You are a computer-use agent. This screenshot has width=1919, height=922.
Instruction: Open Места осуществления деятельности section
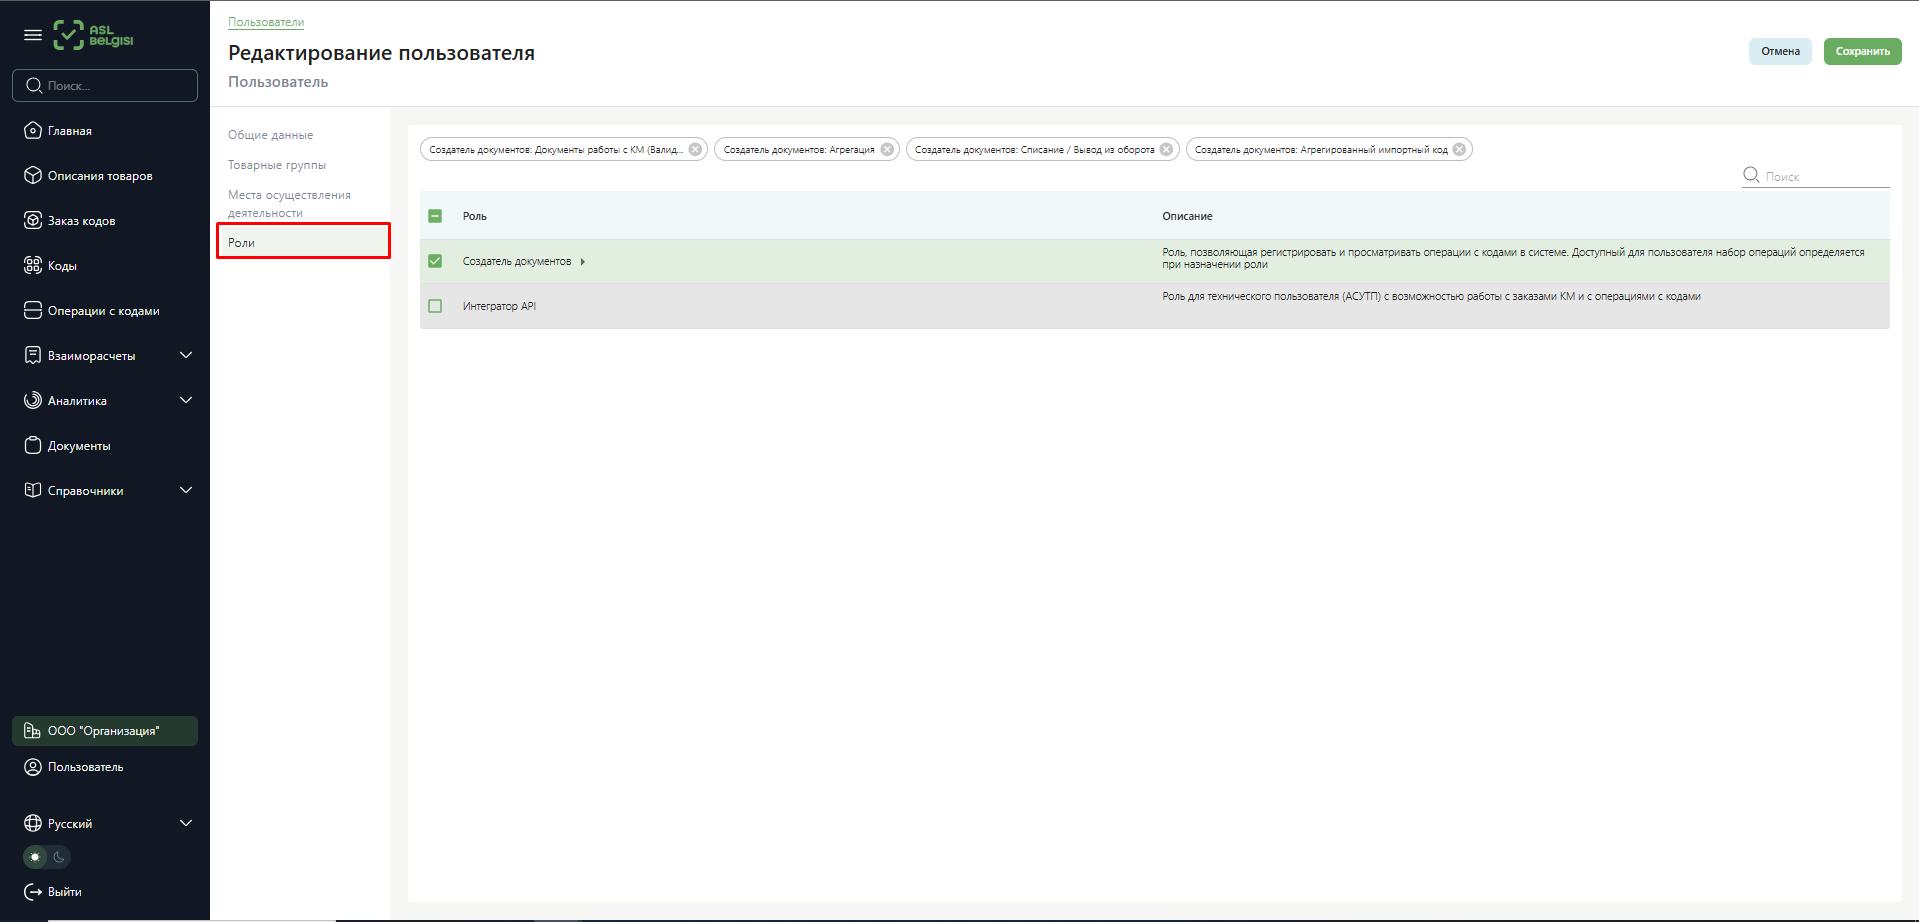289,204
